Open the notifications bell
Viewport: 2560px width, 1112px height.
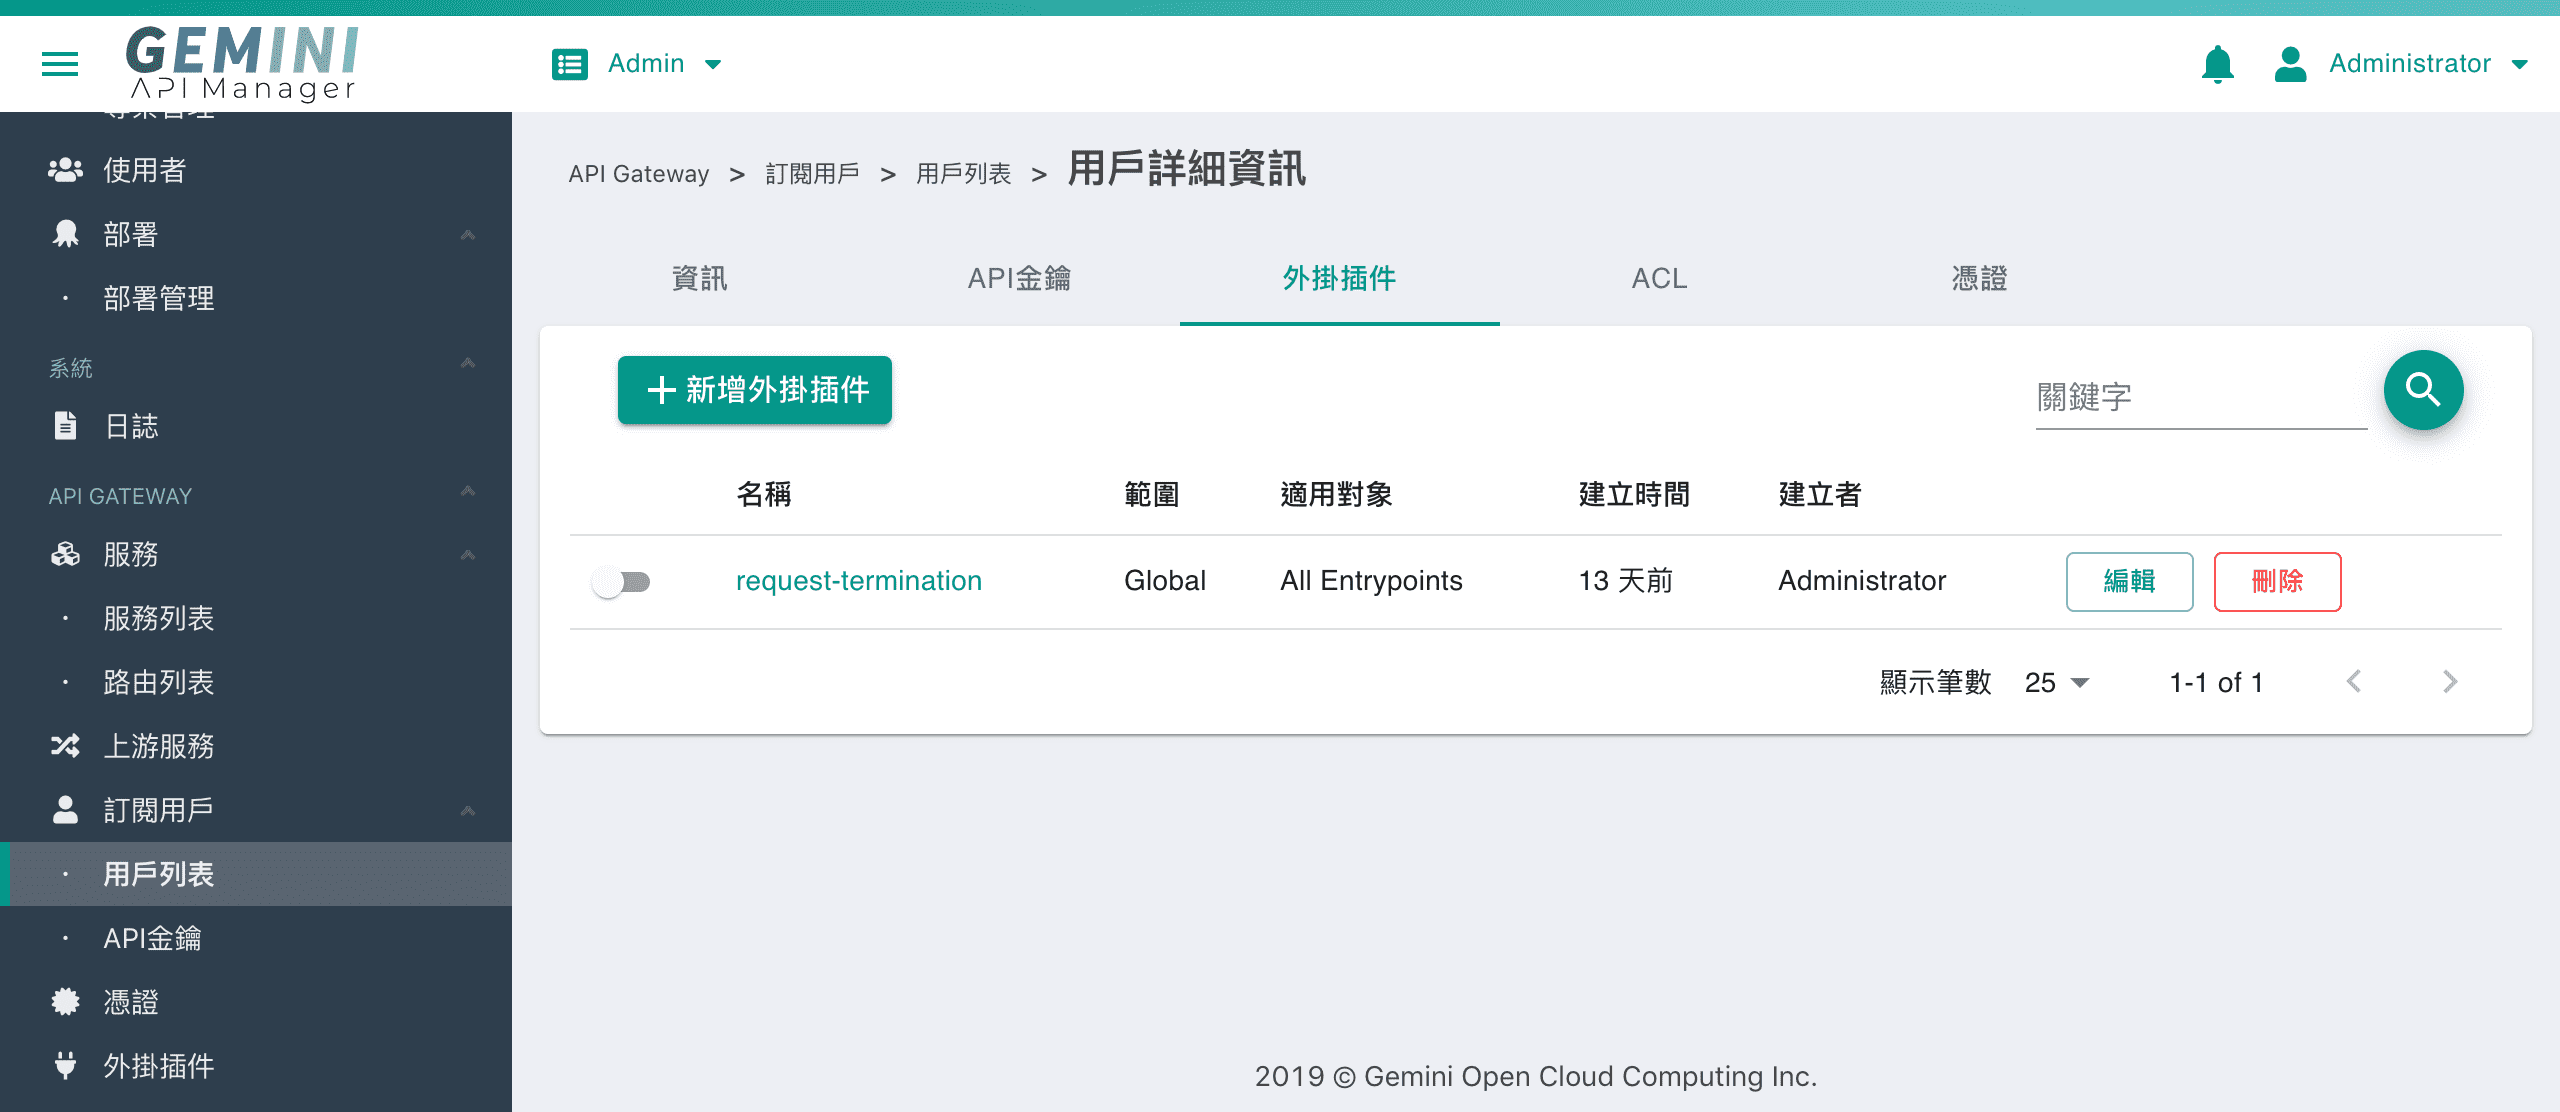[x=2217, y=64]
